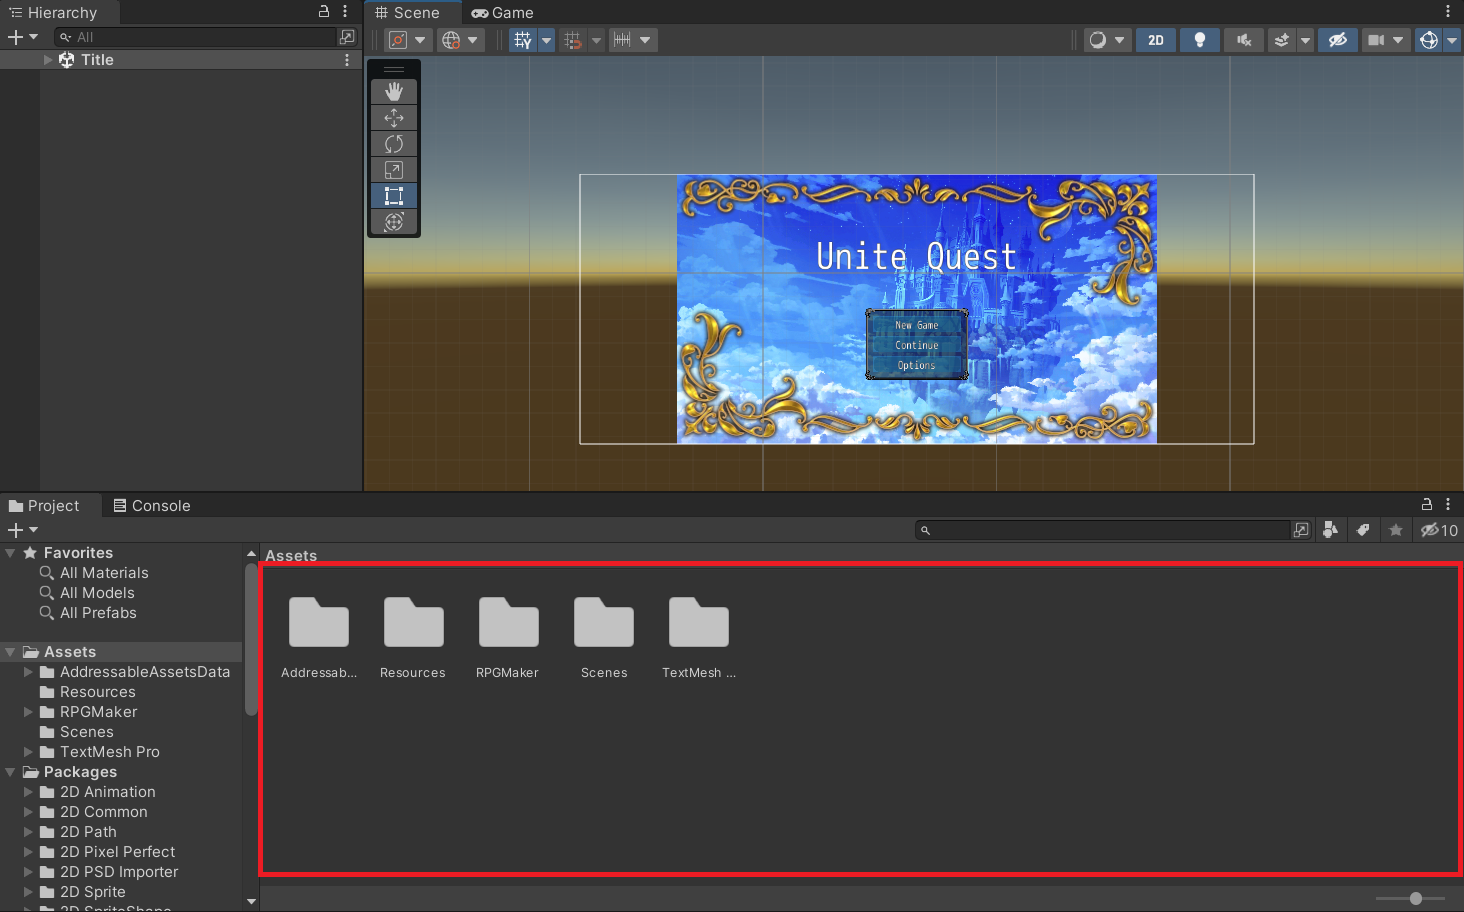Open the RPGMaker folder thumbnail
The width and height of the screenshot is (1464, 912).
coord(508,623)
